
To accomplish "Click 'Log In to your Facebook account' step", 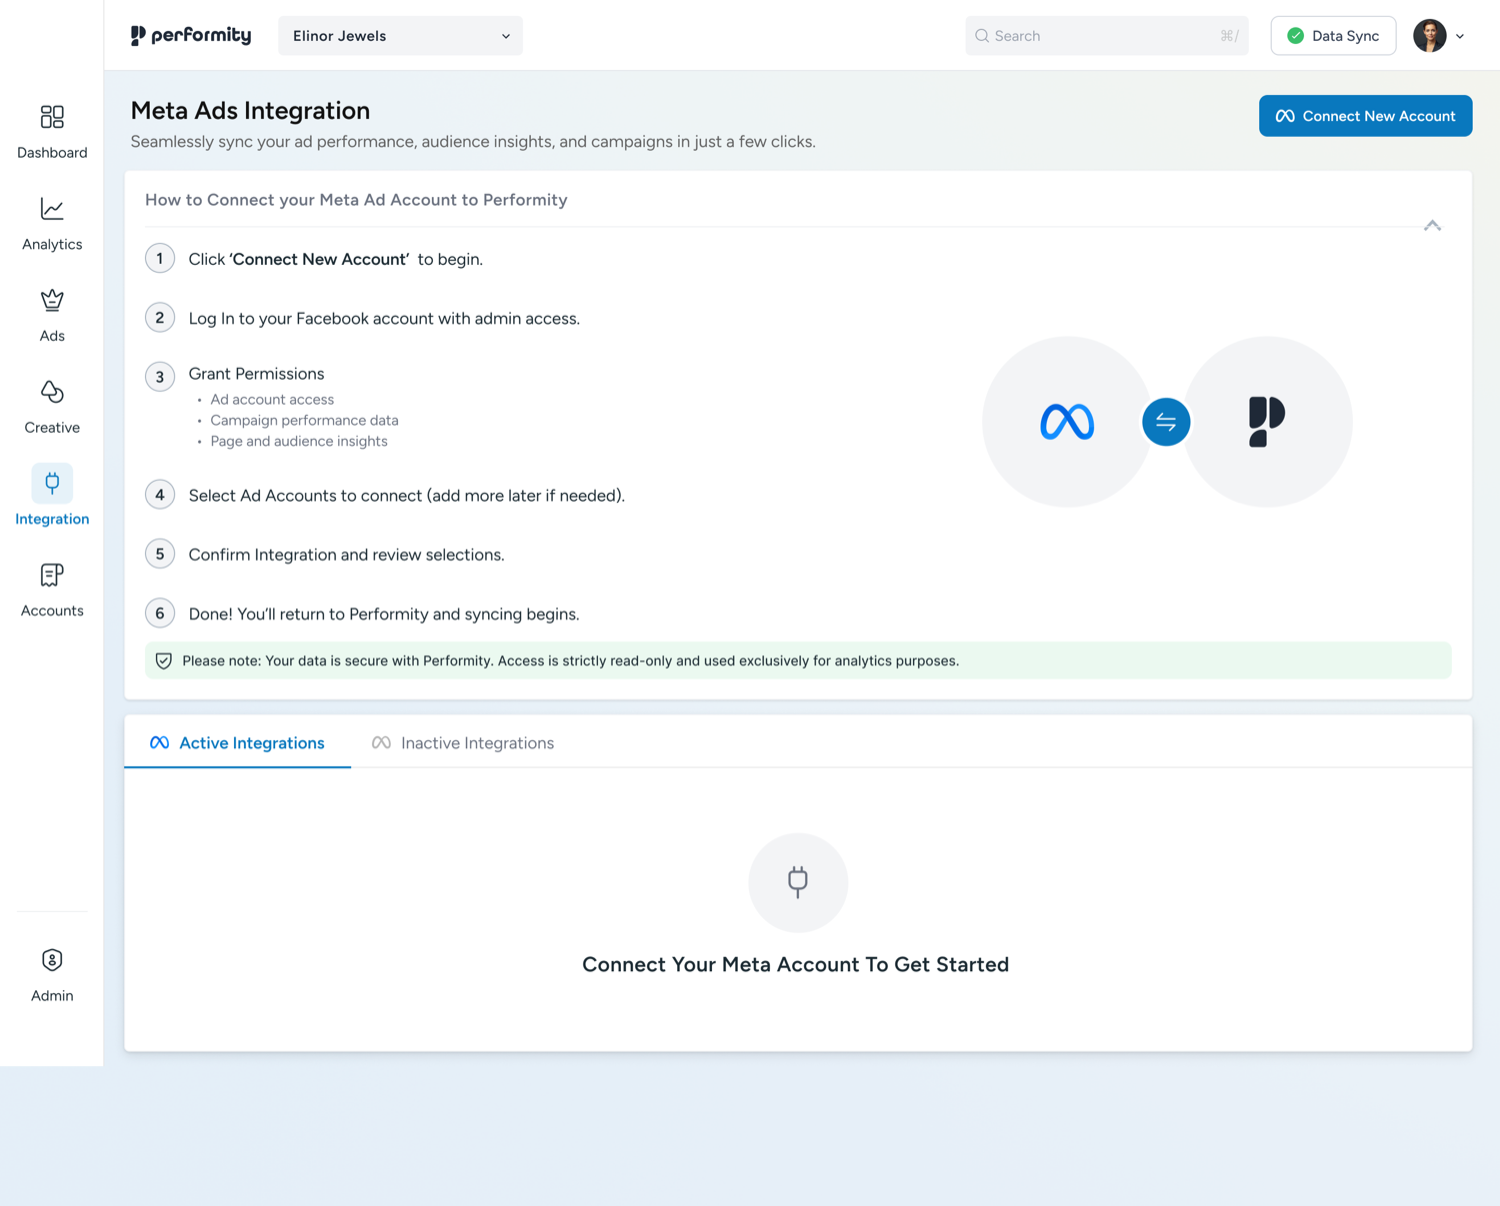I will click(x=384, y=318).
